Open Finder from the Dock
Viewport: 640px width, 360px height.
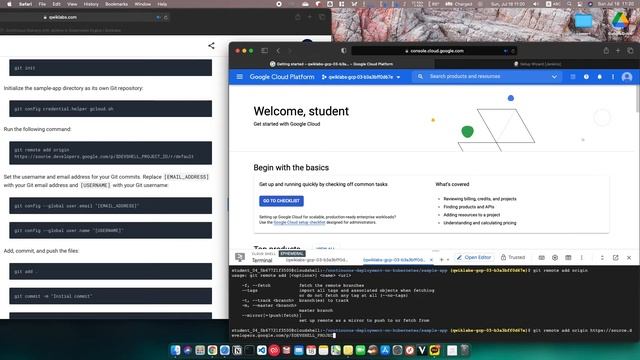[x=176, y=350]
